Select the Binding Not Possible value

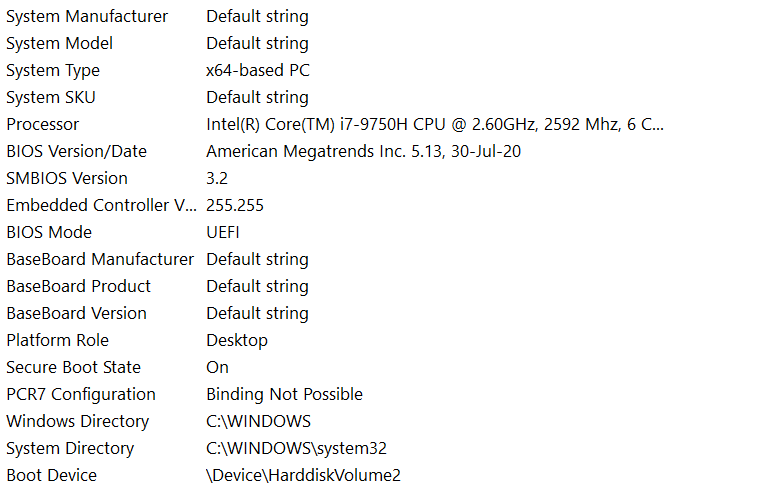pyautogui.click(x=284, y=394)
